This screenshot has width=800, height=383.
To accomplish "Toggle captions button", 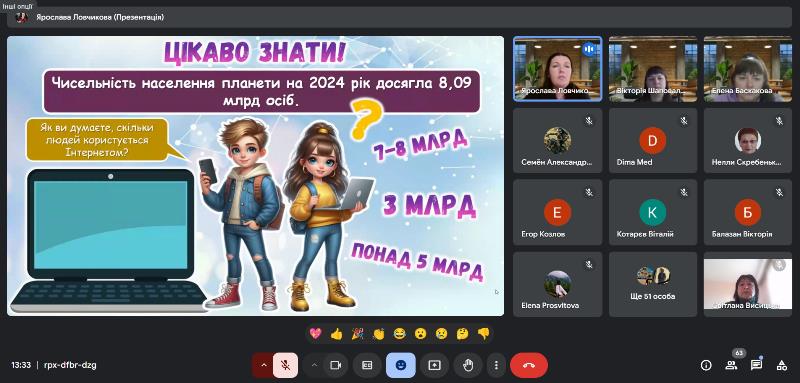I will coord(367,365).
